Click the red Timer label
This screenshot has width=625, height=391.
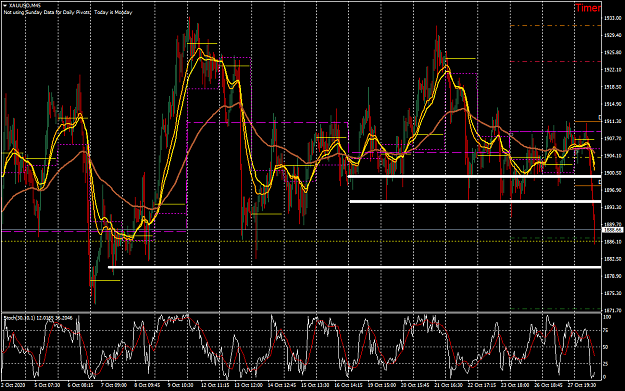coord(588,8)
